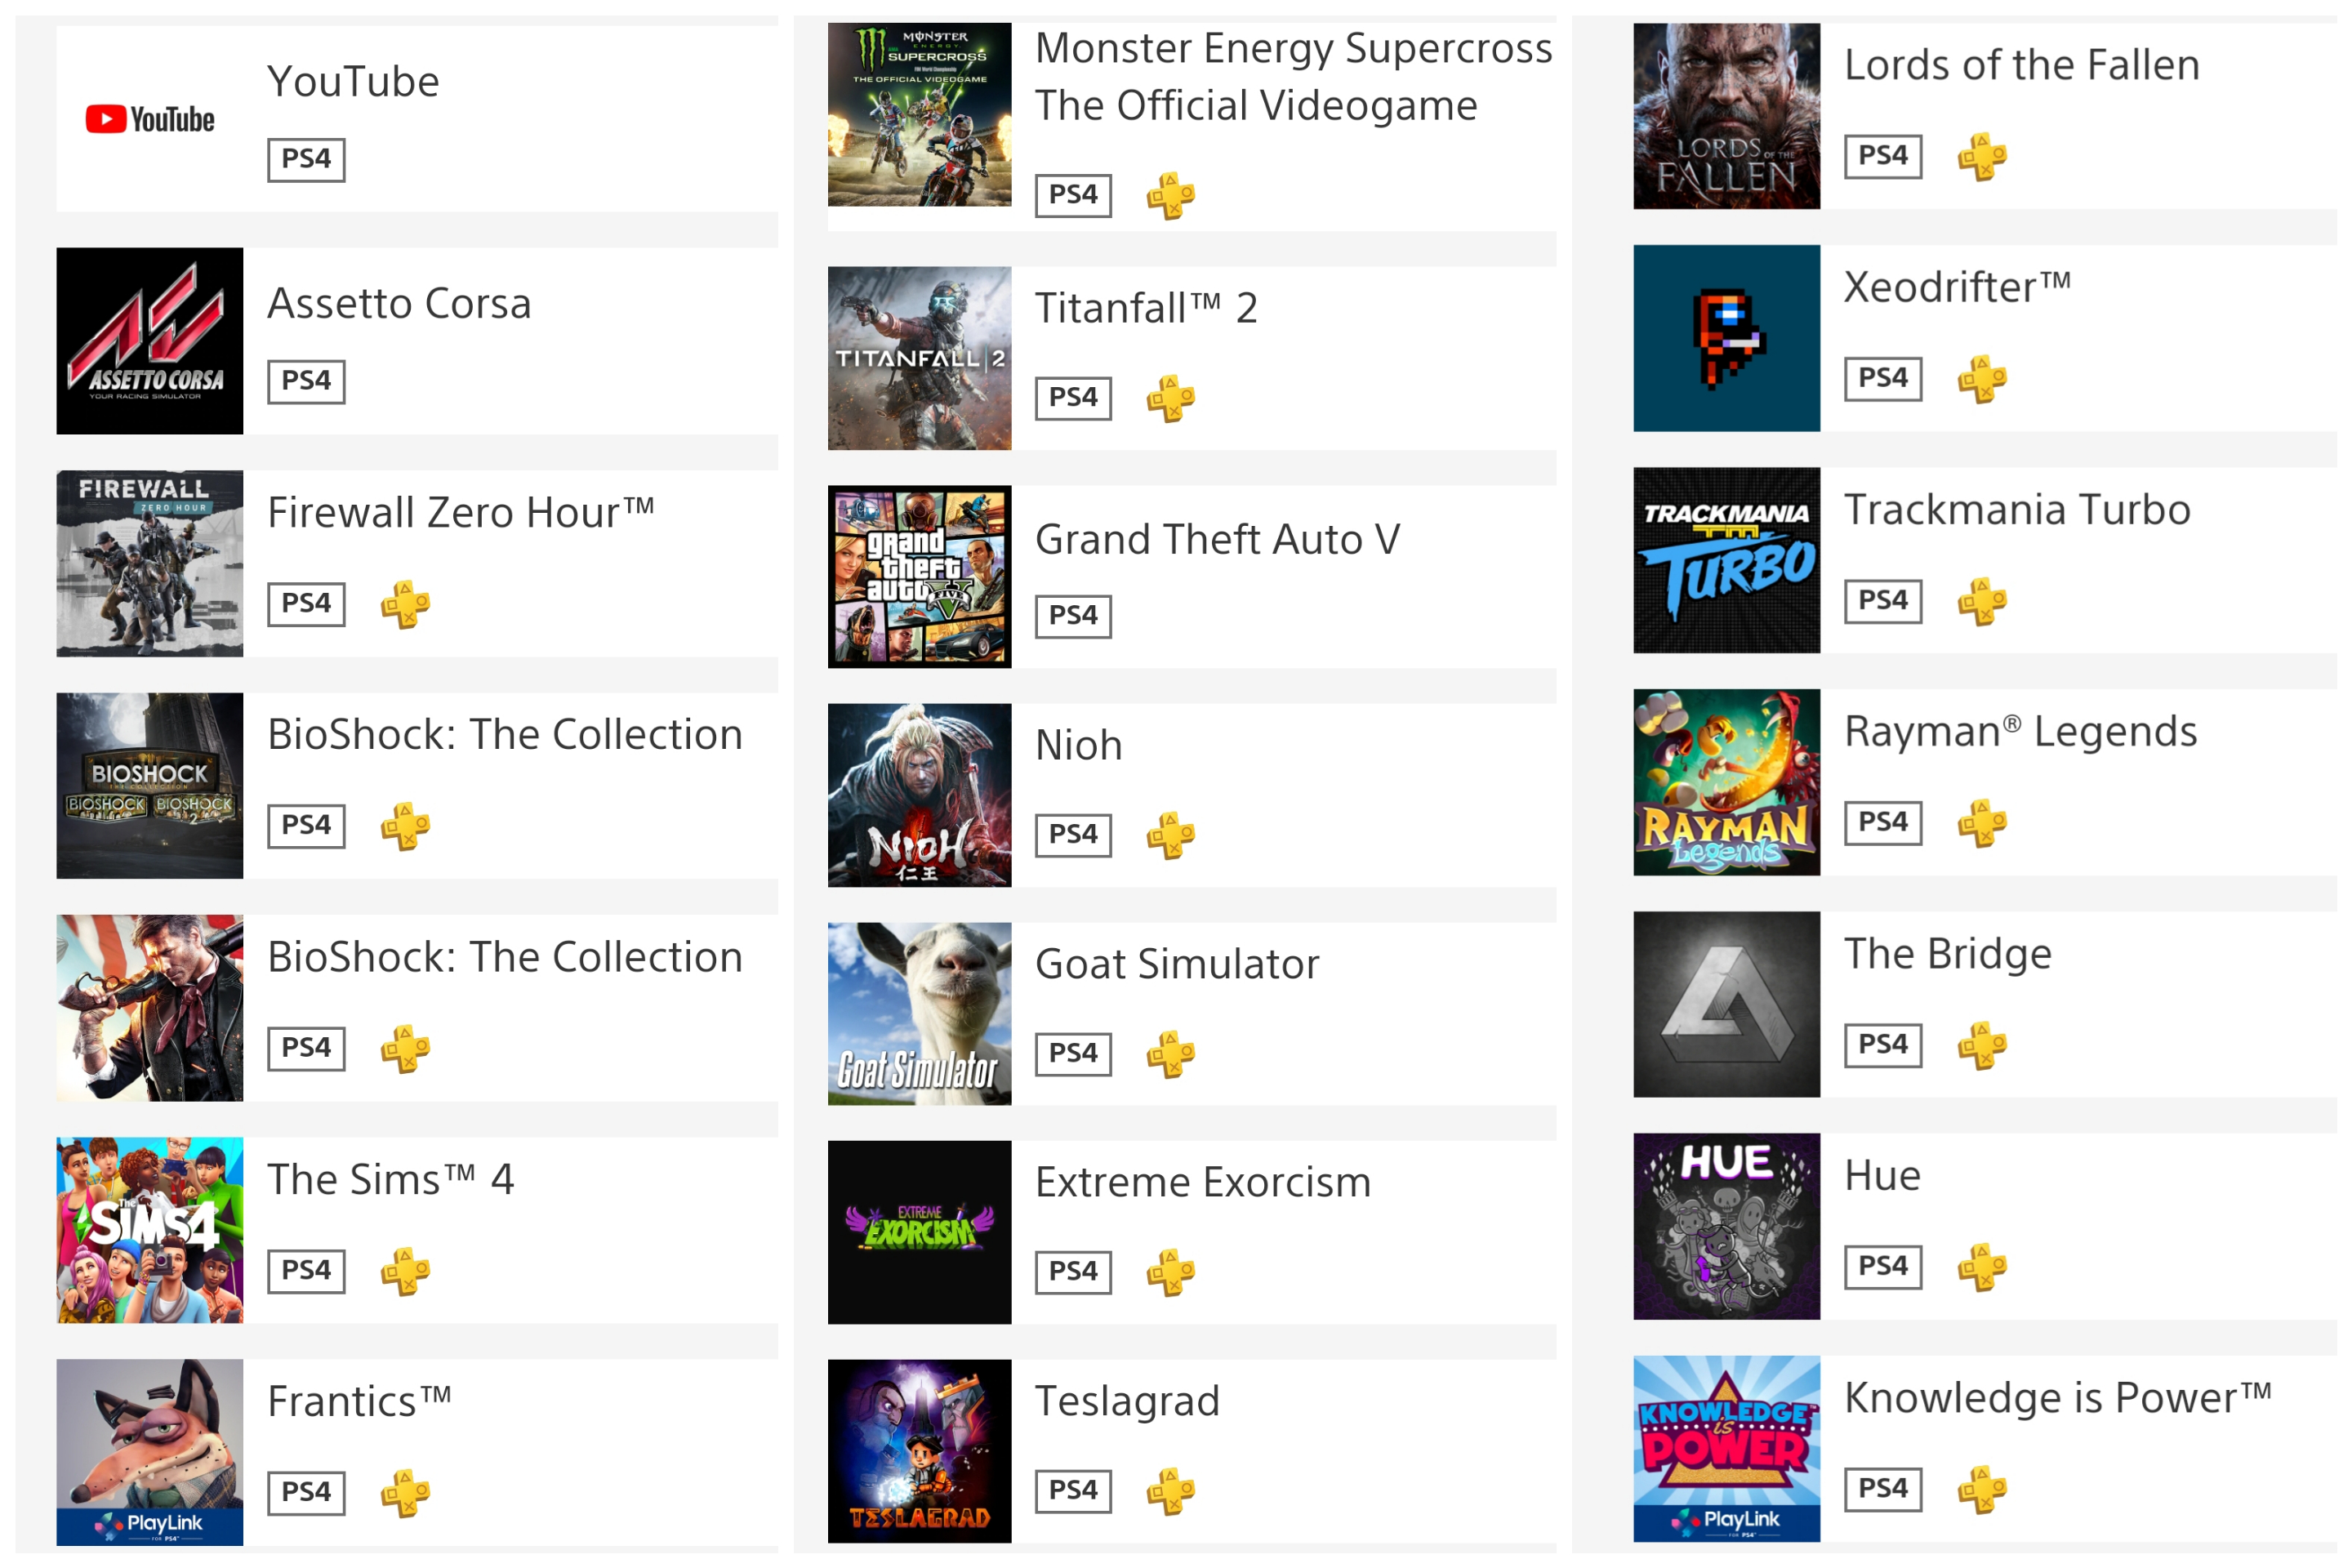Click the PS4 badge under Assetto Corsa
This screenshot has width=2352, height=1568.
click(306, 382)
